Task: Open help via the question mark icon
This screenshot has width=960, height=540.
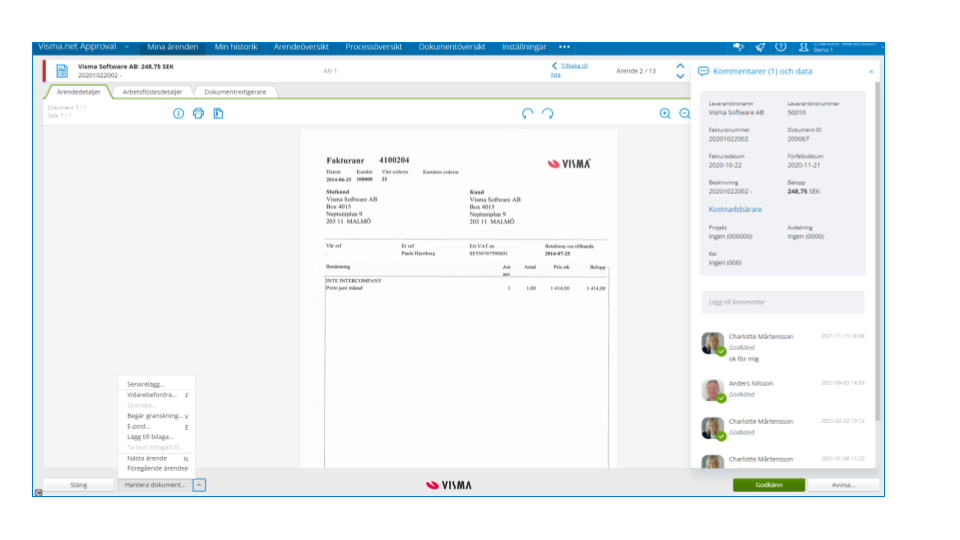Action: [781, 47]
